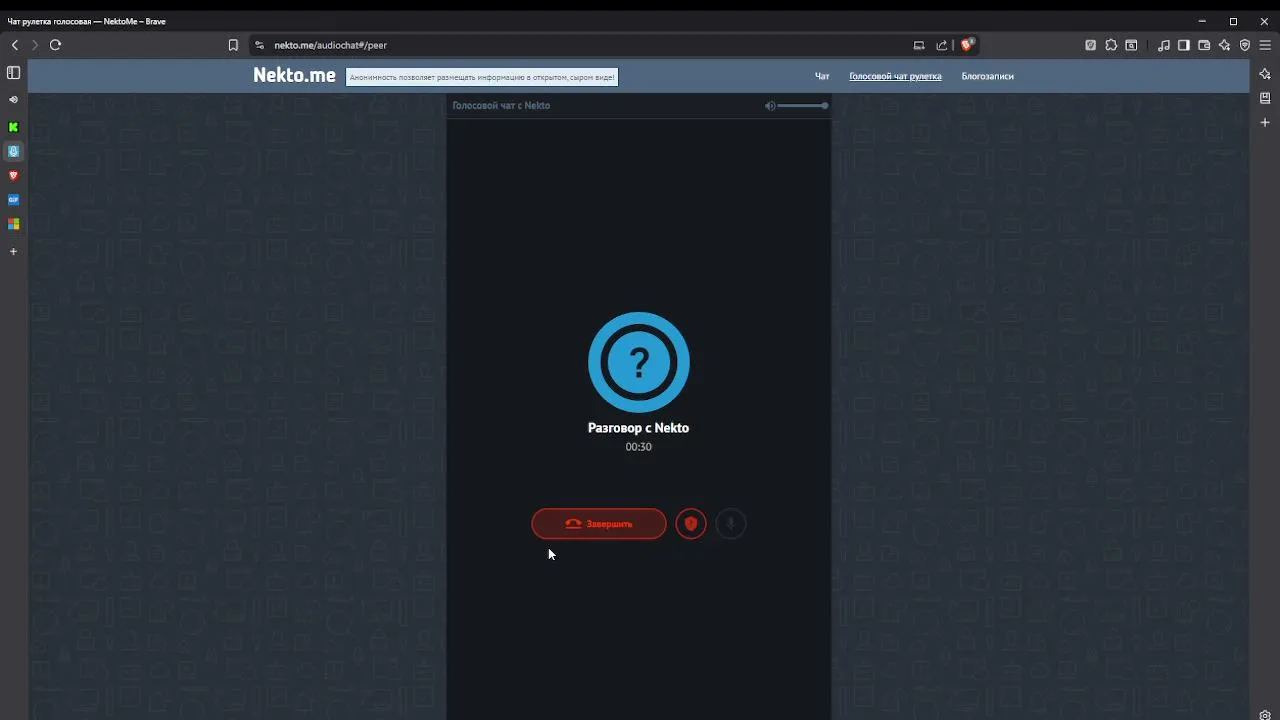
Task: Go forward with the browser forward arrow
Action: (x=35, y=45)
